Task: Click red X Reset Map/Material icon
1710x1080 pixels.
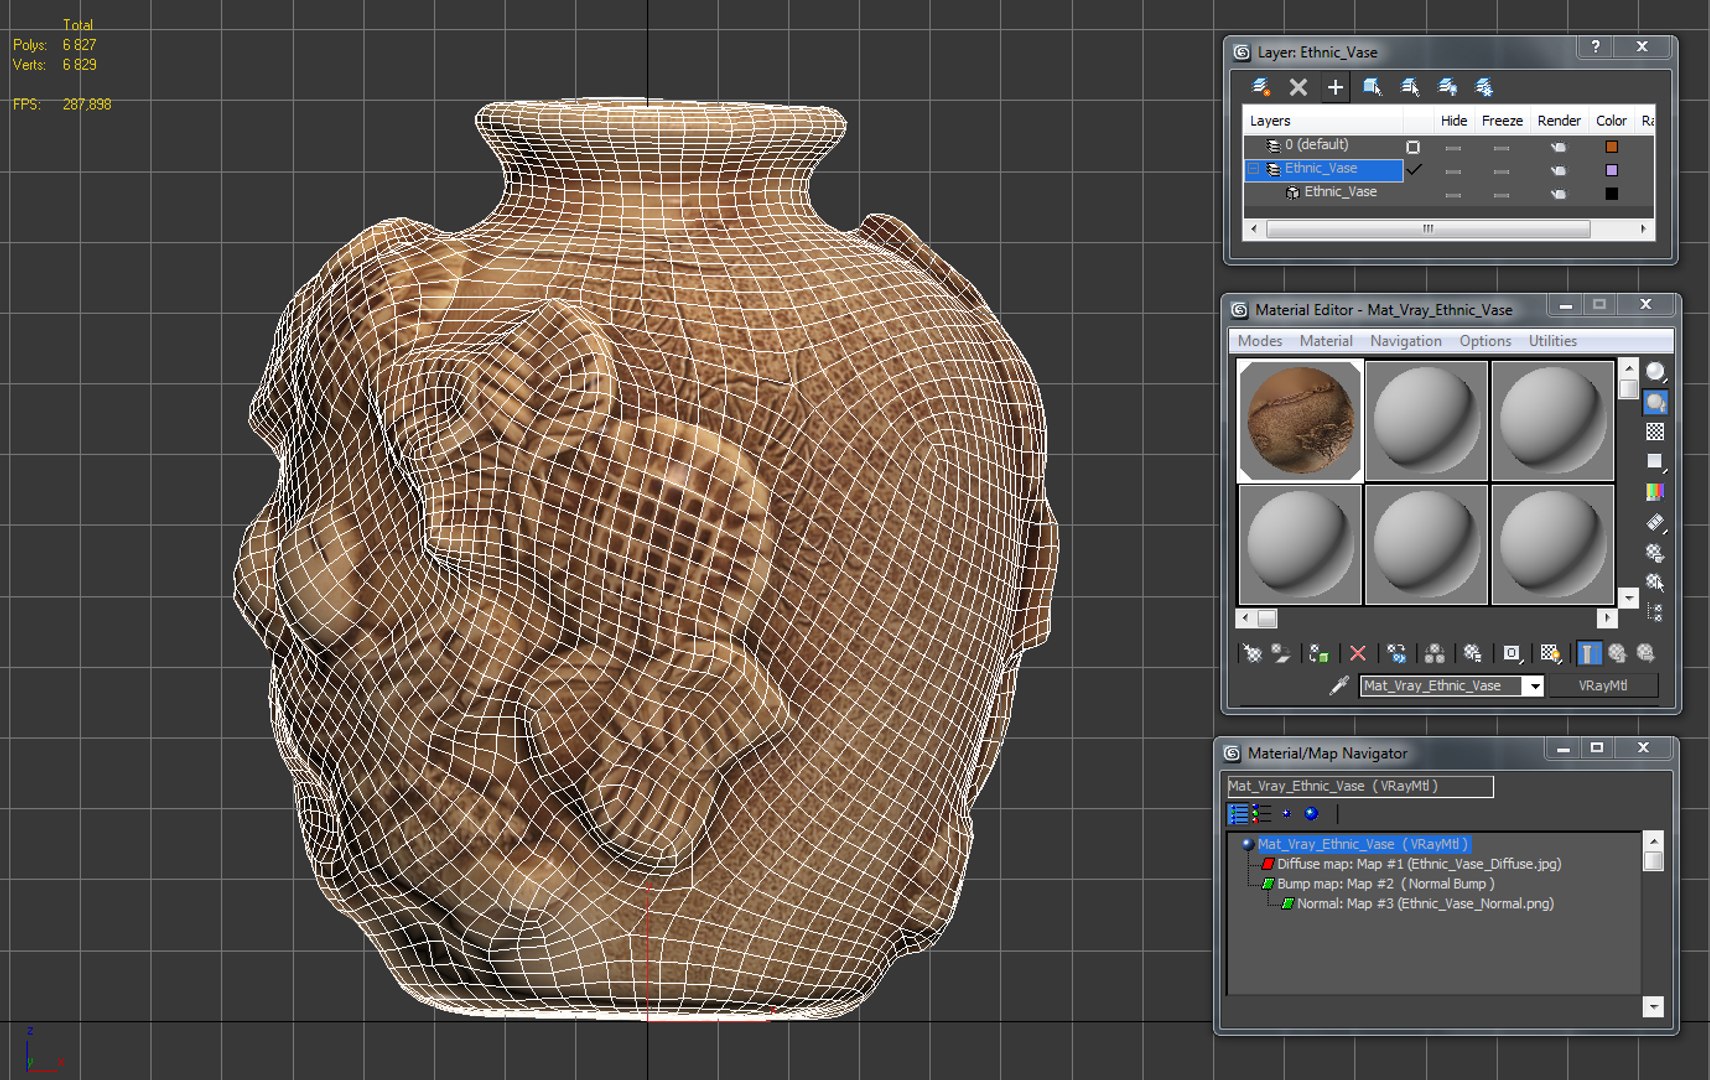Action: 1357,653
